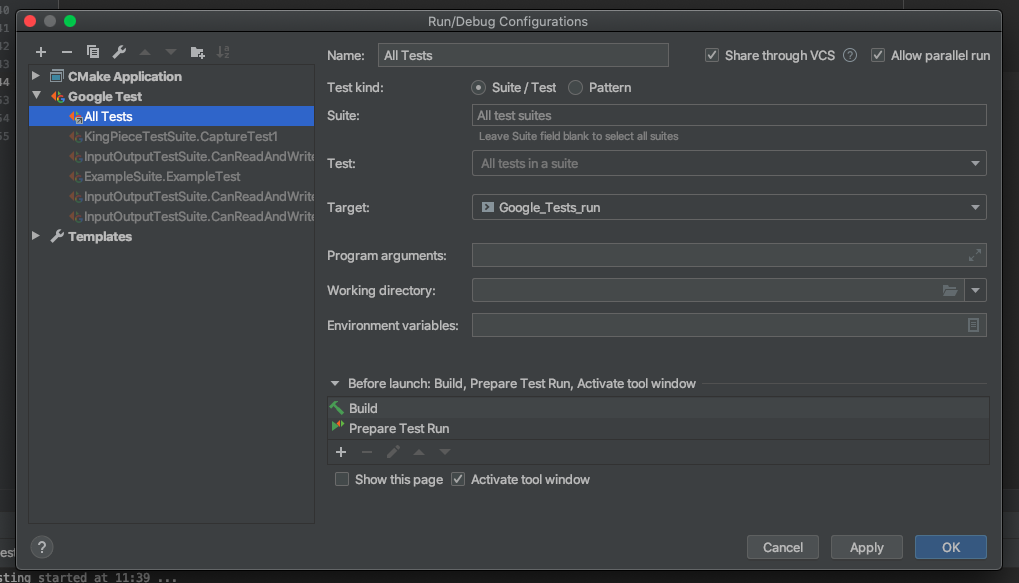Click help icon beside Share through VCS

(850, 56)
